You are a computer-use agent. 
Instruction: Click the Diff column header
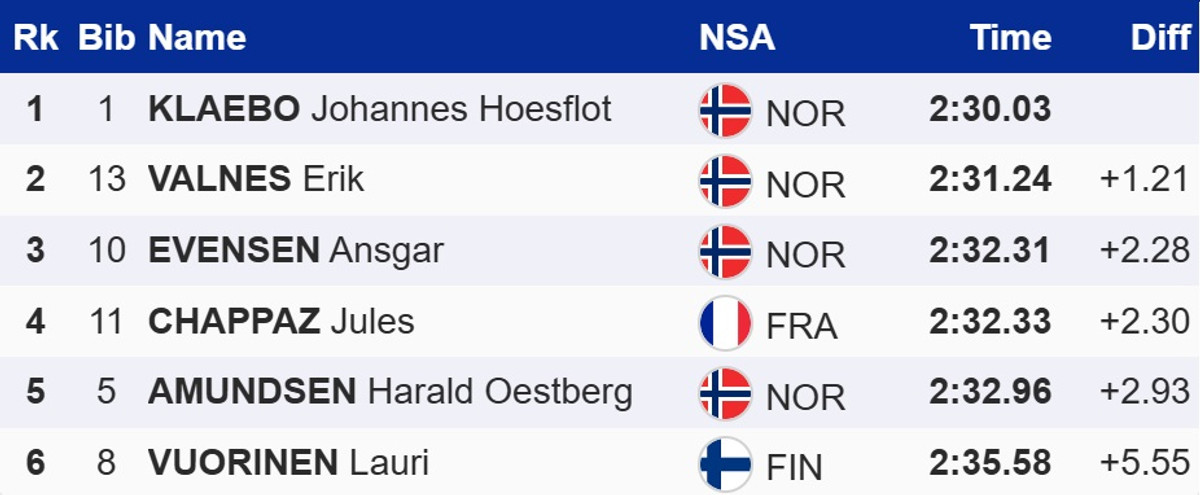1160,38
